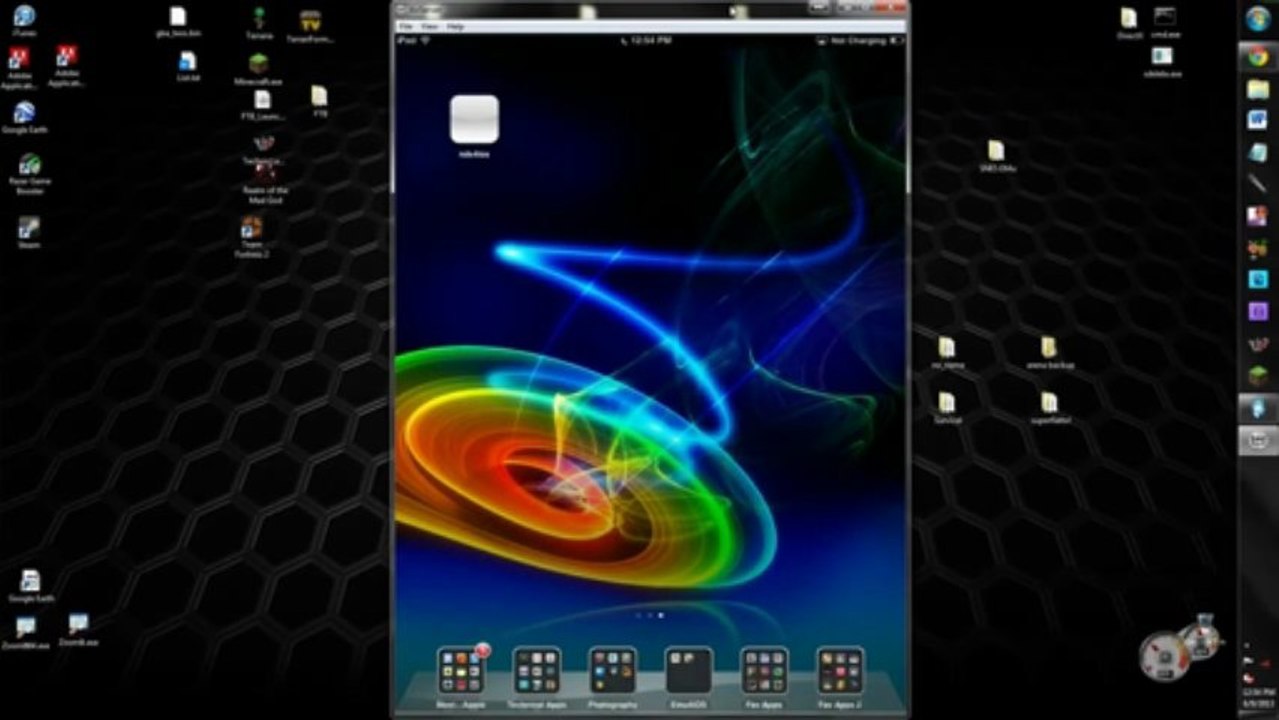Viewport: 1279px width, 720px height.
Task: Select the Terraria desktop icon
Action: click(x=259, y=23)
